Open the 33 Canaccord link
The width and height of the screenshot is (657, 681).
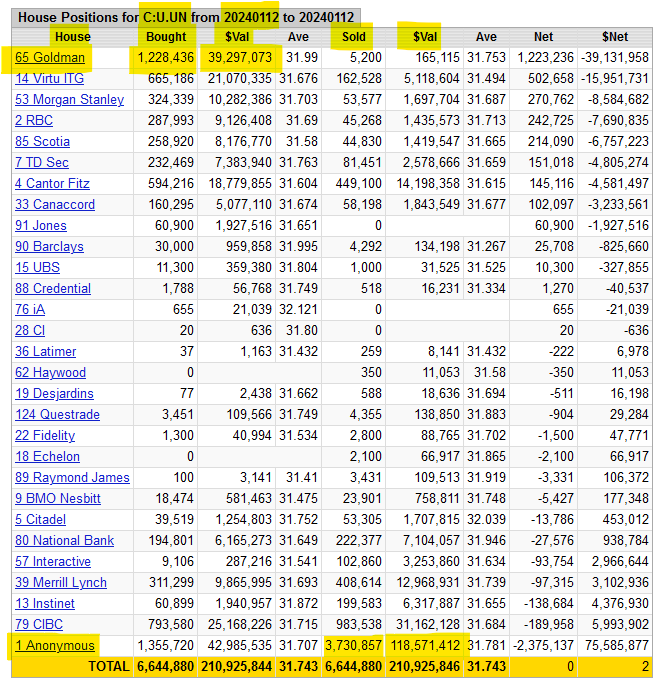[55, 205]
